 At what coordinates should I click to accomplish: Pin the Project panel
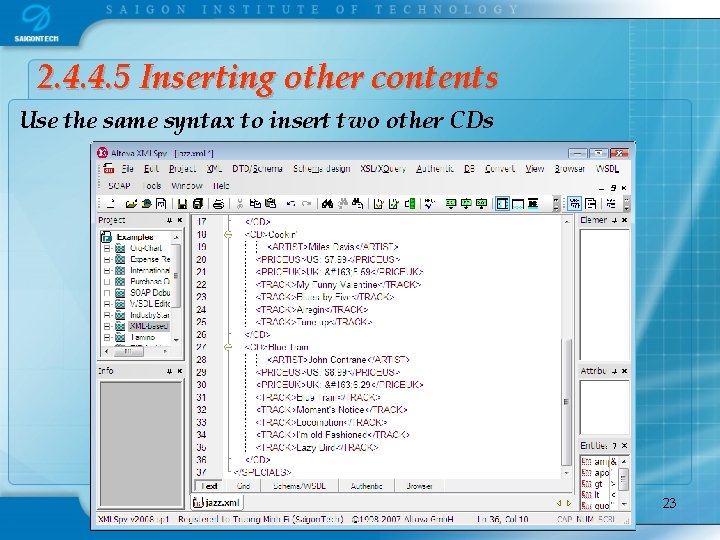coord(169,220)
